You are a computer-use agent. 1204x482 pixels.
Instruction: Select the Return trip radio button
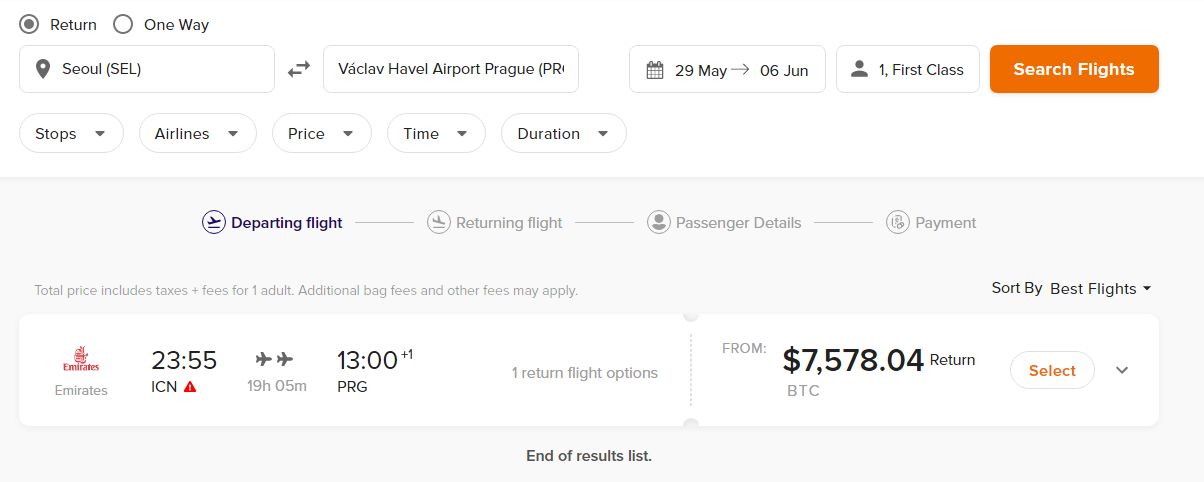coord(30,24)
